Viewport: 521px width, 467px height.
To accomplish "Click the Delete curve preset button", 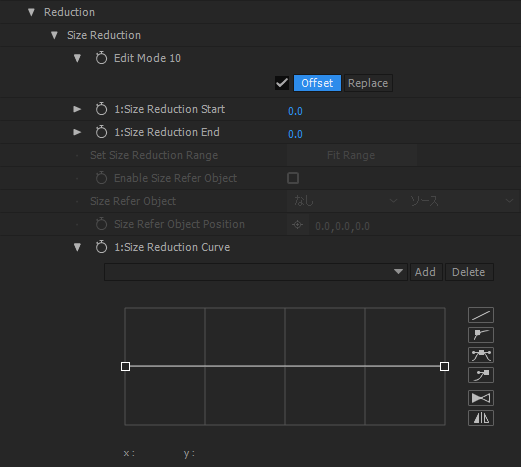I will coord(469,272).
